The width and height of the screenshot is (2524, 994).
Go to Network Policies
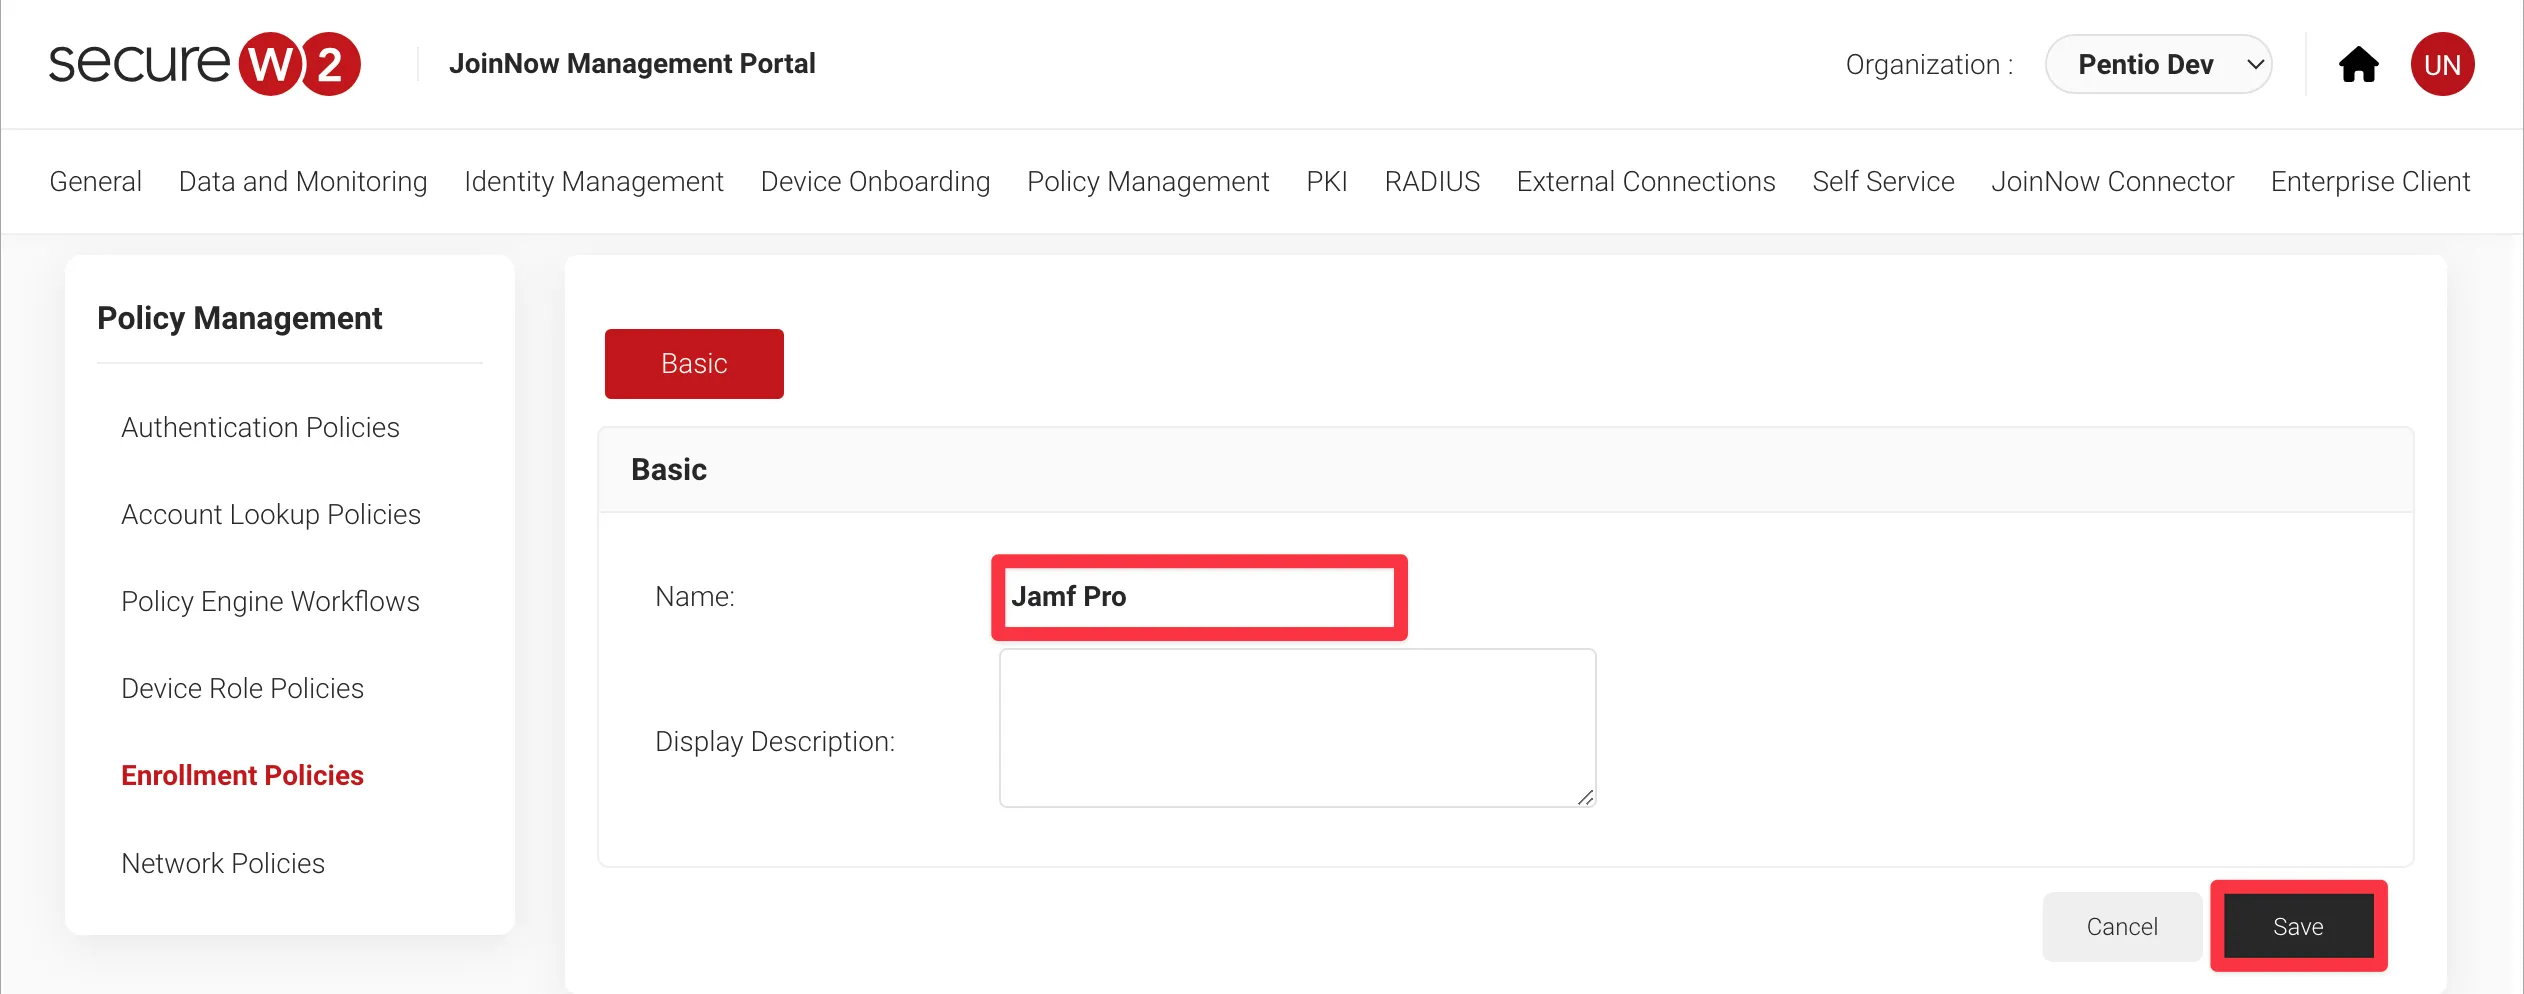click(x=223, y=863)
